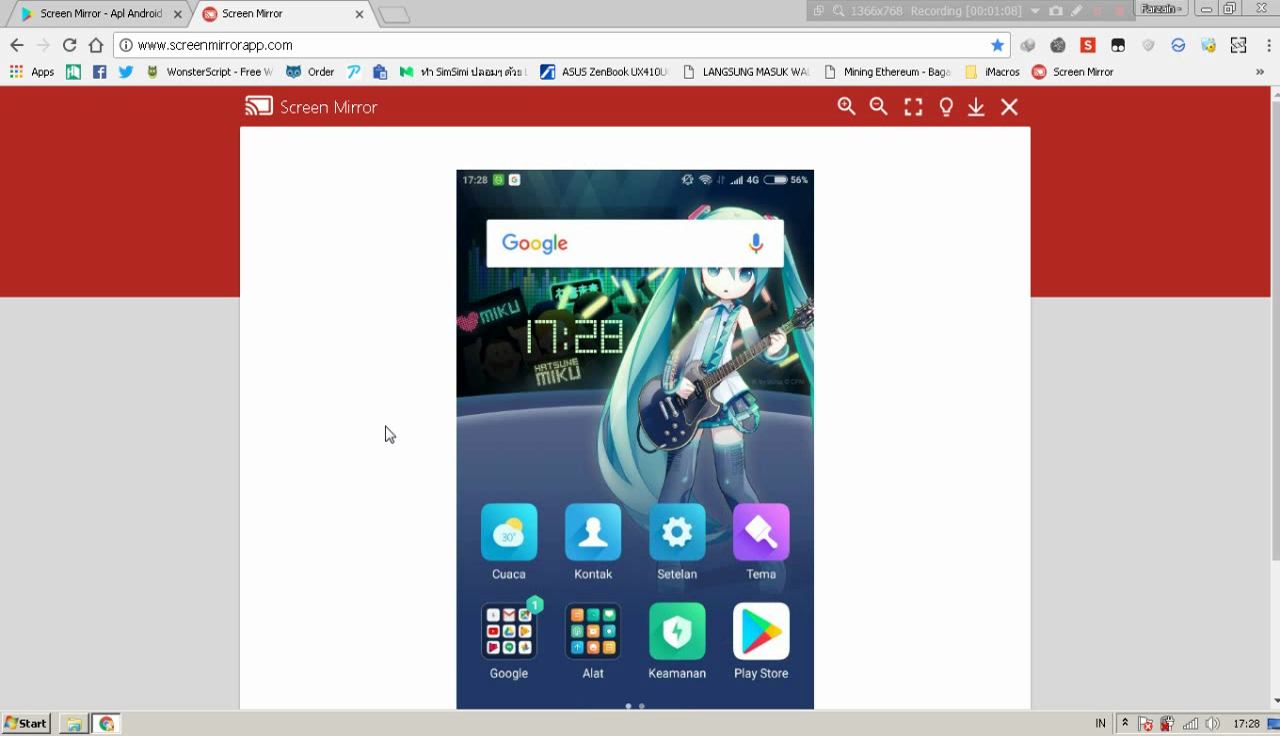
Task: Tap the 17:28 clock widget on phone
Action: coord(574,338)
